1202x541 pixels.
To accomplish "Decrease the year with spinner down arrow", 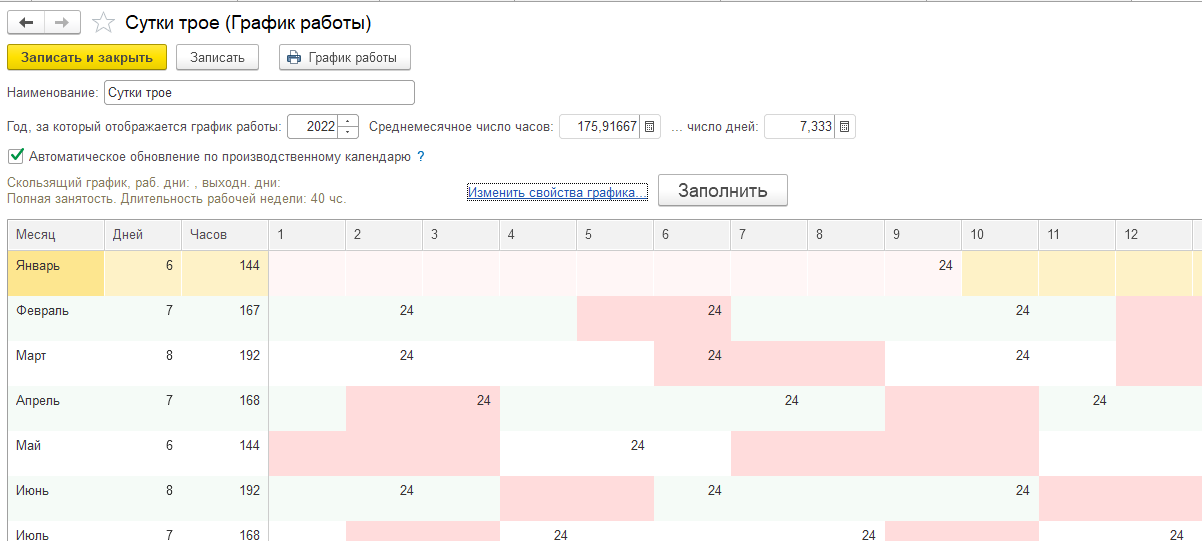I will click(x=348, y=133).
